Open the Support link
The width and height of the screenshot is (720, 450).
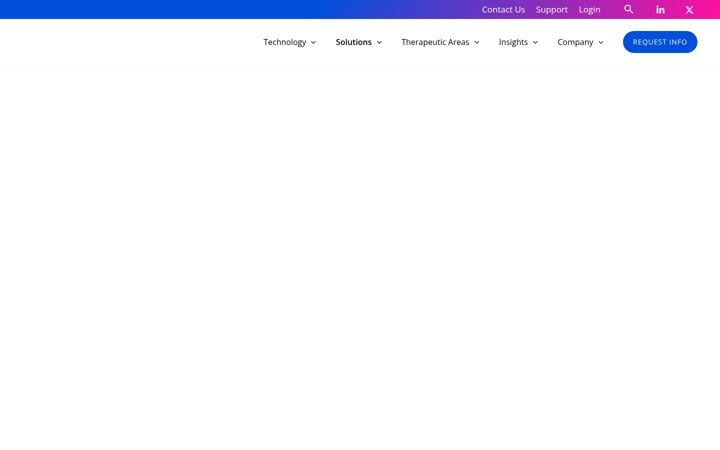[552, 10]
